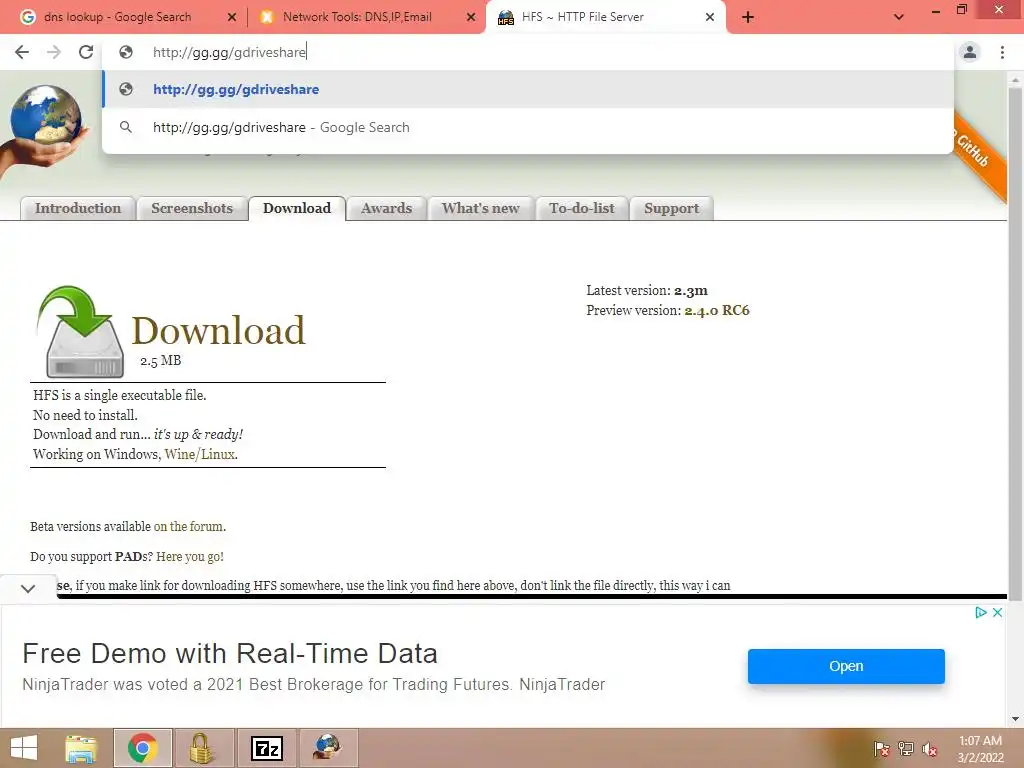
Task: Open the Support page tab
Action: point(671,208)
